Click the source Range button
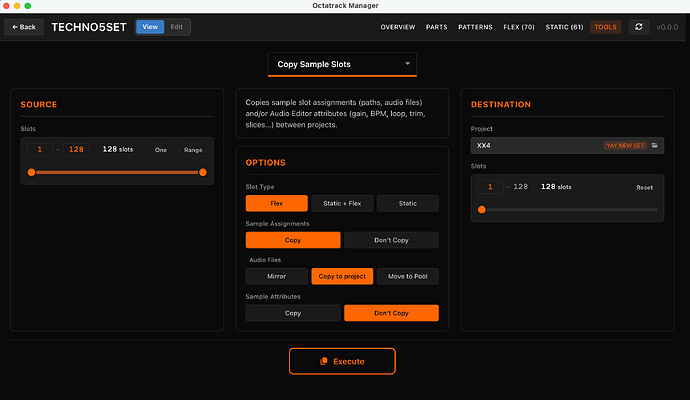Viewport: 690px width, 400px height. 193,150
